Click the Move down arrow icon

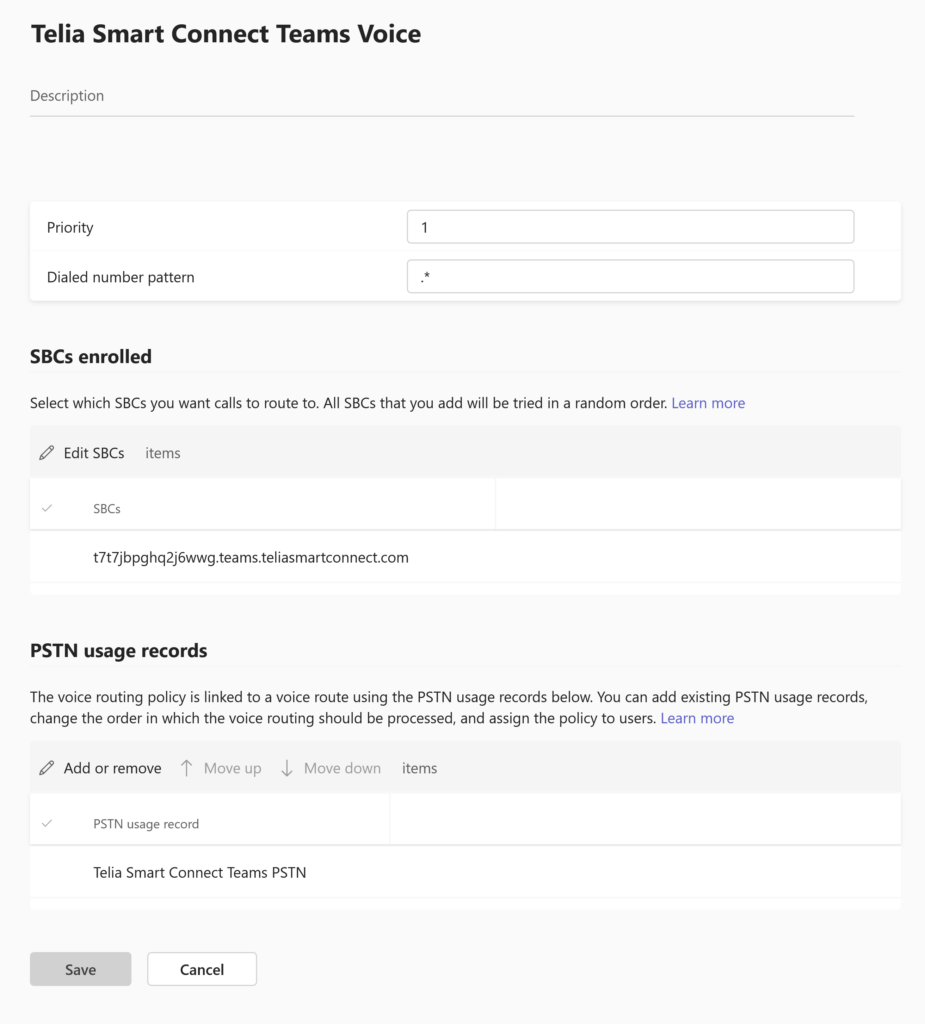286,768
